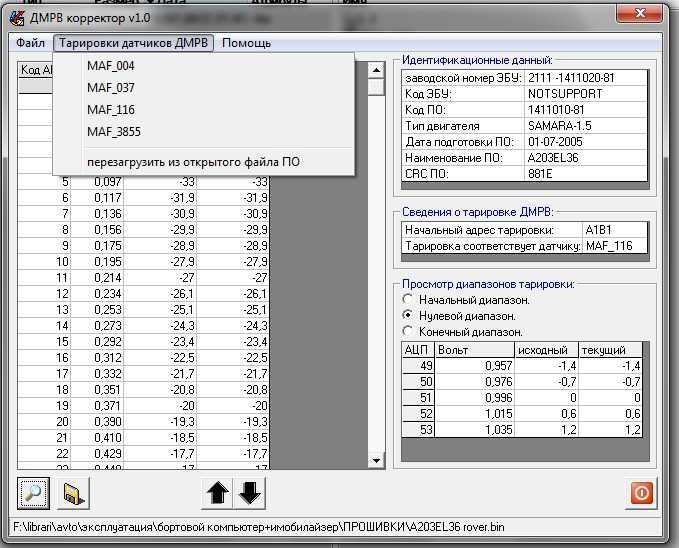Click the 0,957 volt cell
679x548 pixels.
click(475, 366)
